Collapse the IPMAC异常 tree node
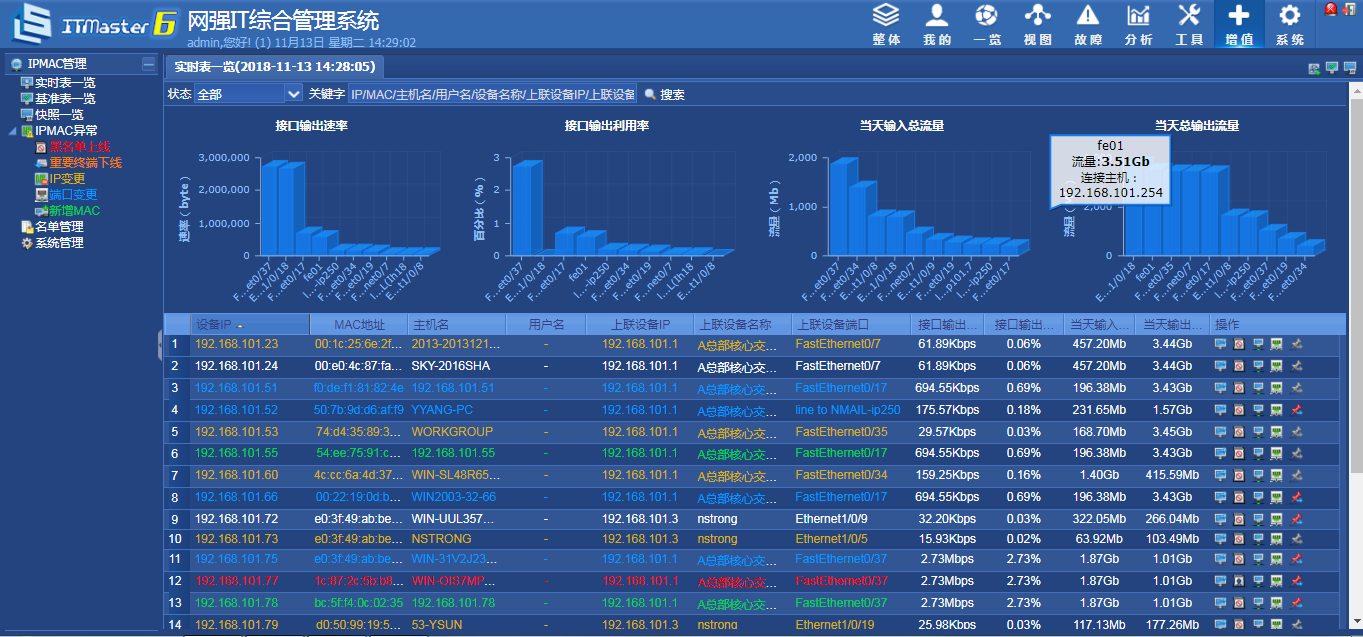 tap(13, 131)
